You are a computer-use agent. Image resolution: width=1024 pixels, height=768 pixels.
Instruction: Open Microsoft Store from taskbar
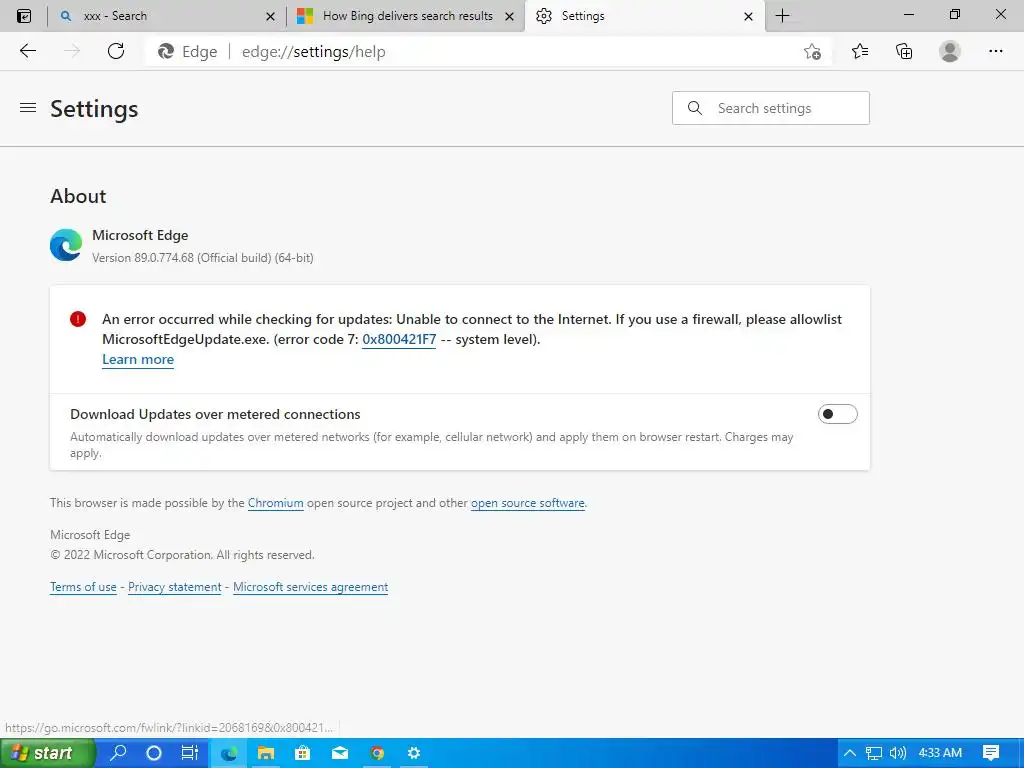[302, 753]
